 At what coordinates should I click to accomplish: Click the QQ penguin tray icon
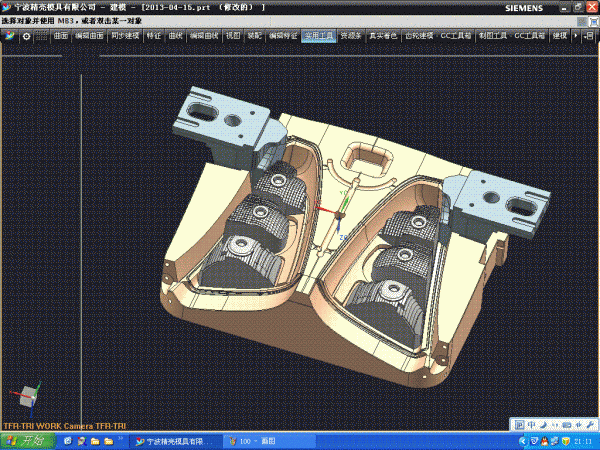pos(545,442)
